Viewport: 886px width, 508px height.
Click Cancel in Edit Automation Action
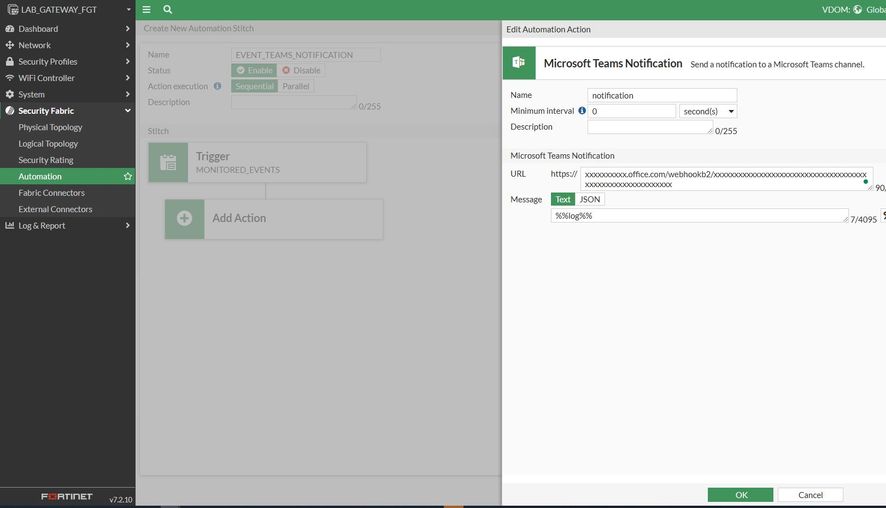810,495
